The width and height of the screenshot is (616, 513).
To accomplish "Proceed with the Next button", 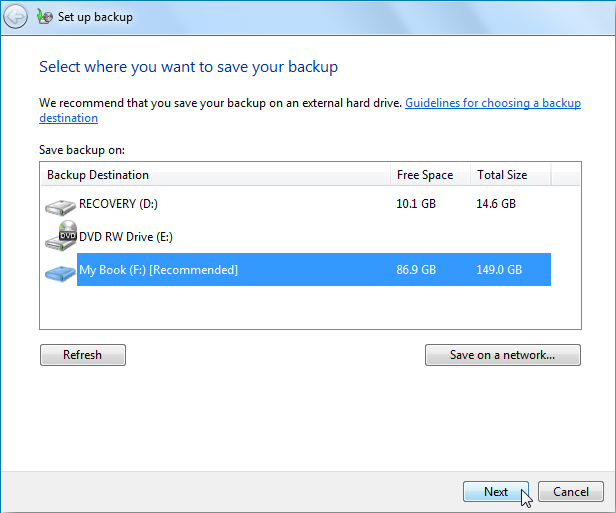I will pyautogui.click(x=496, y=492).
